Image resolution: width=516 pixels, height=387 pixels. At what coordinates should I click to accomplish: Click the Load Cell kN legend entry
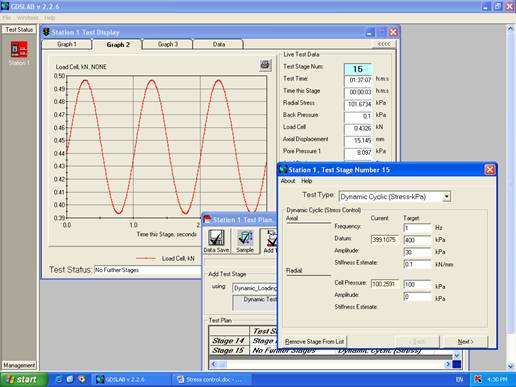[x=165, y=258]
